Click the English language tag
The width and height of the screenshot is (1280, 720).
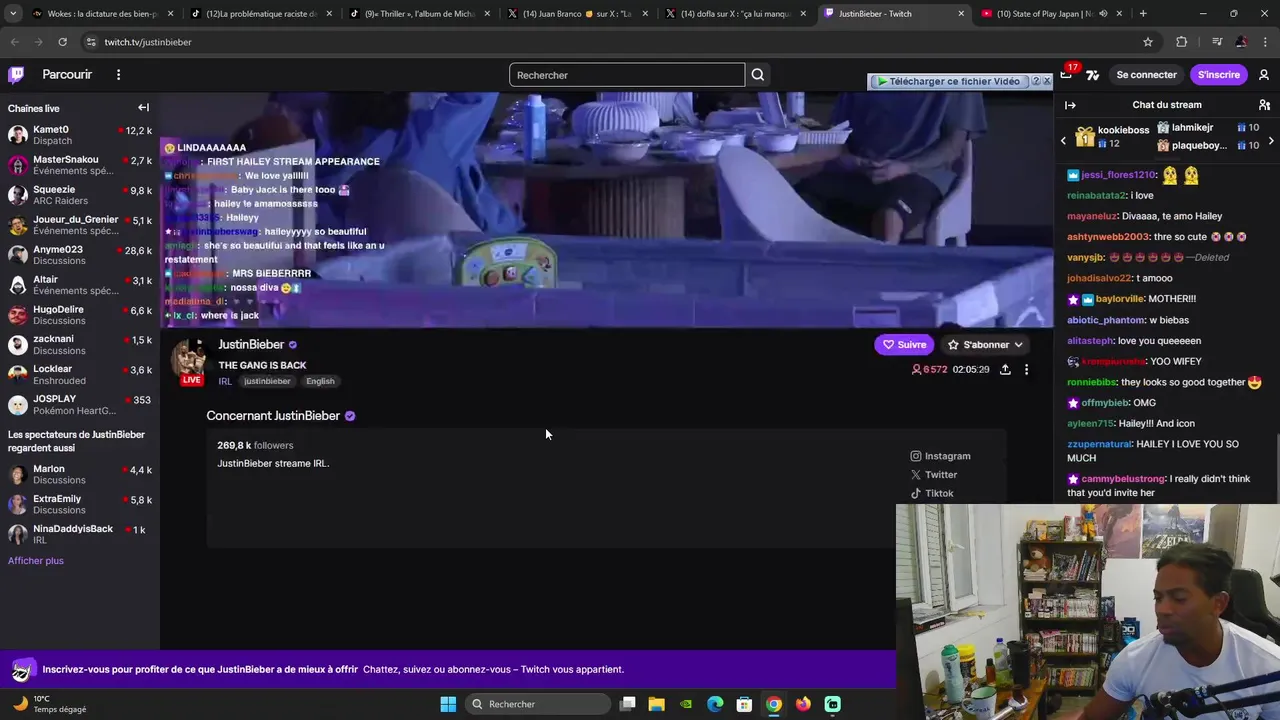(320, 381)
